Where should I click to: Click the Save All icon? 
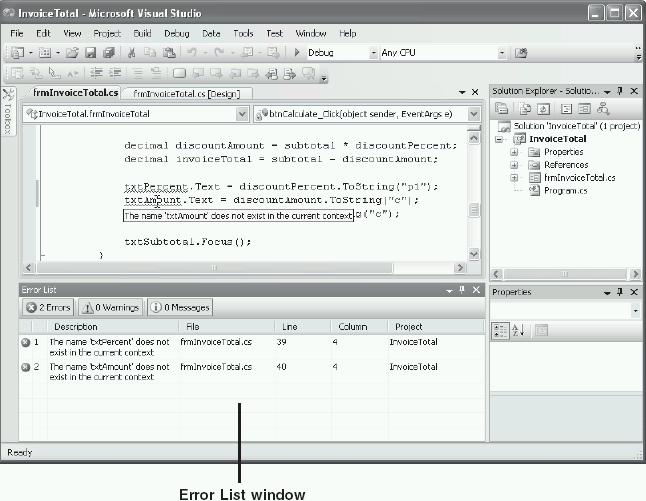(109, 53)
